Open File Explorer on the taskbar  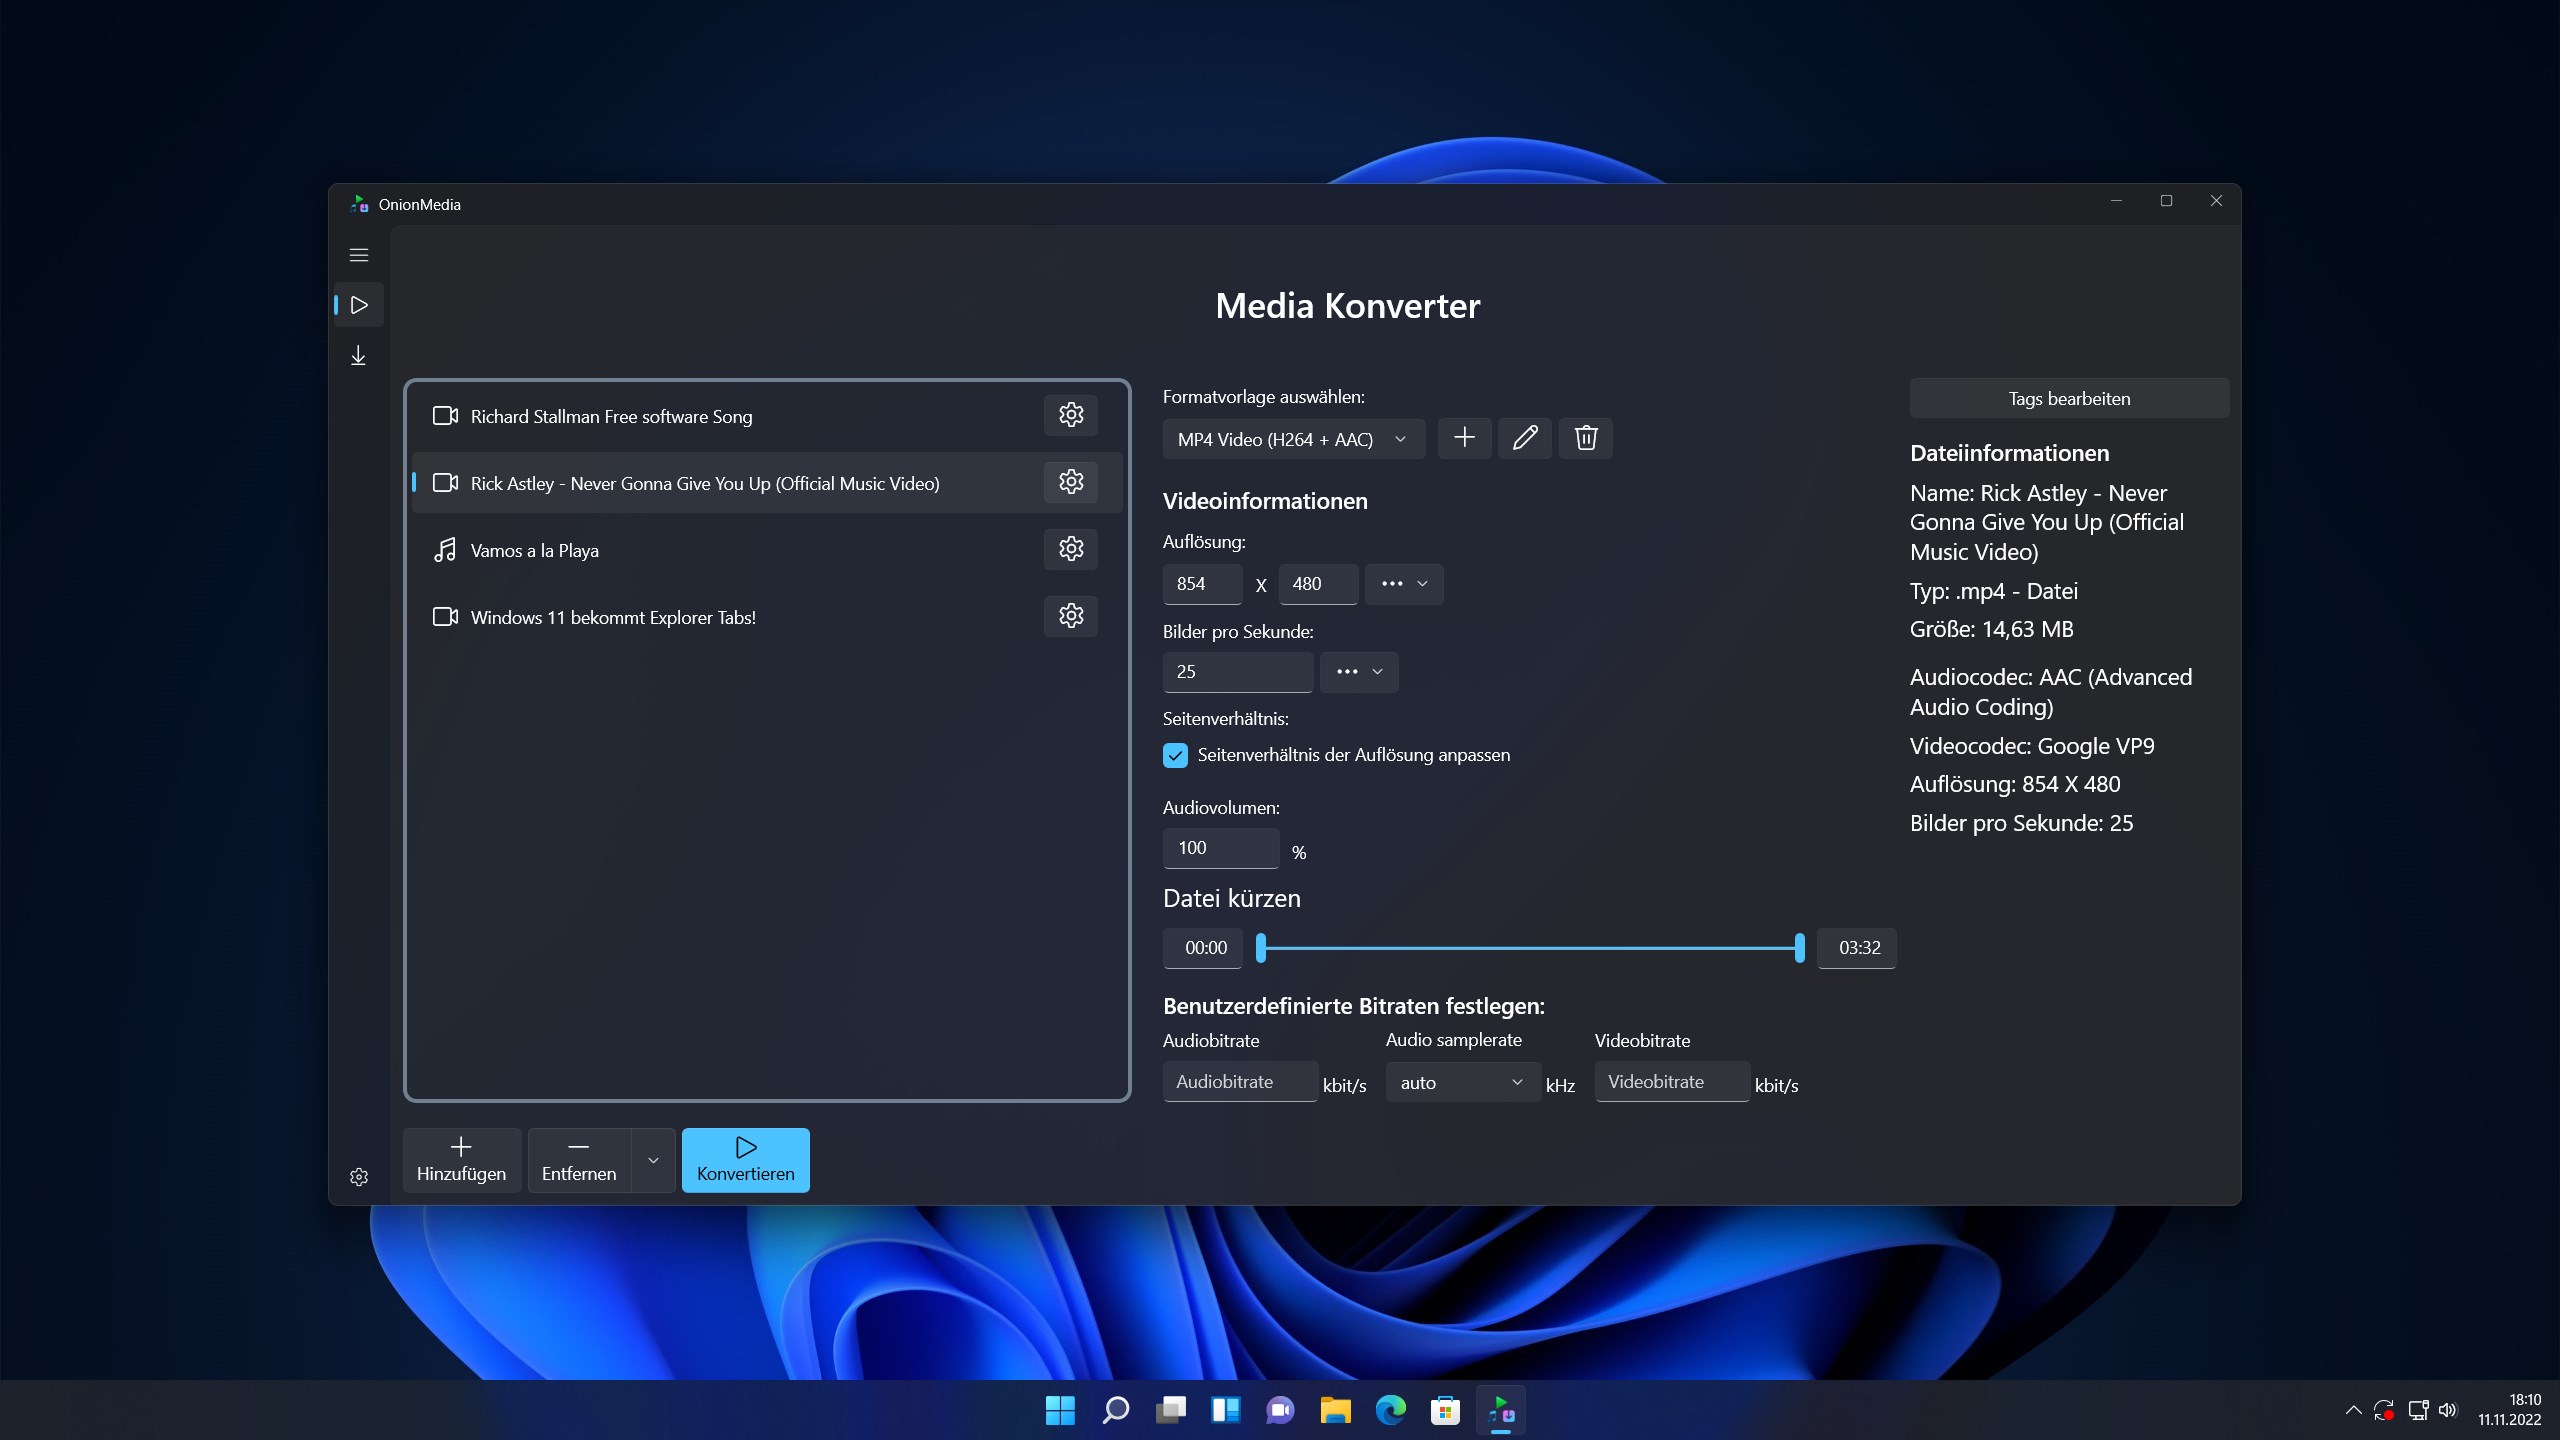pos(1335,1410)
